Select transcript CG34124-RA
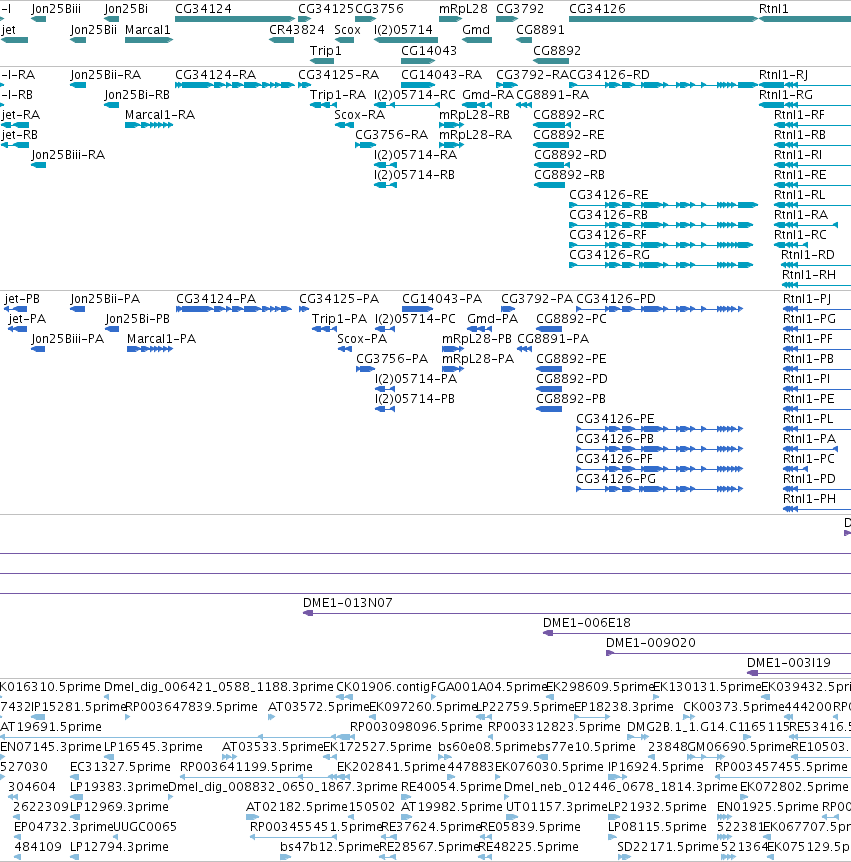Image resolution: width=851 pixels, height=862 pixels. click(x=215, y=75)
